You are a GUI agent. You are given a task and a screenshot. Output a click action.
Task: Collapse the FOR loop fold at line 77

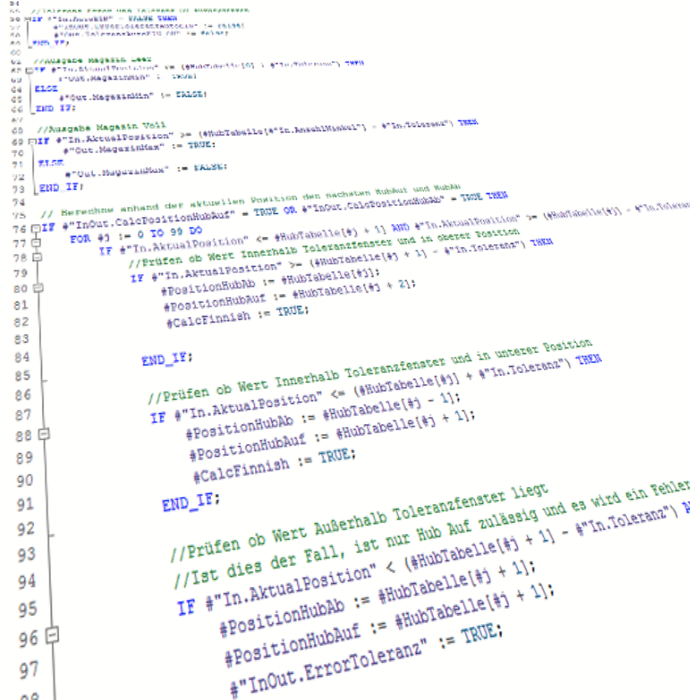(36, 244)
